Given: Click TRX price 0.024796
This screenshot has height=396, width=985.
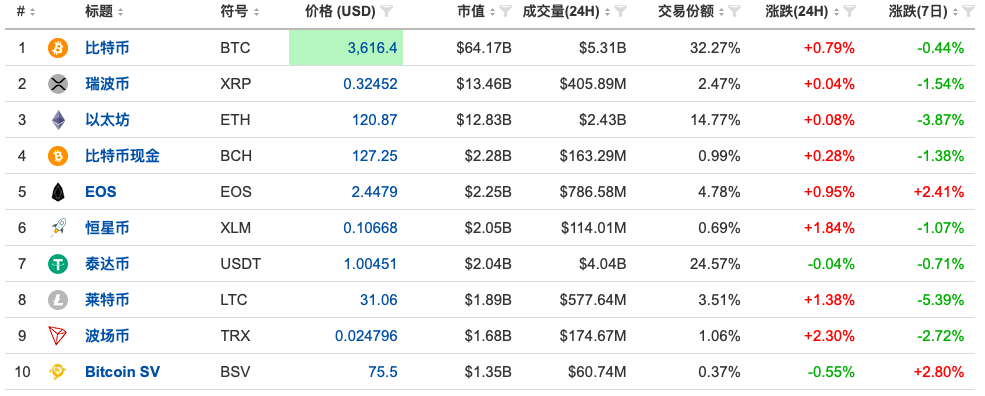Looking at the screenshot, I should pyautogui.click(x=366, y=336).
